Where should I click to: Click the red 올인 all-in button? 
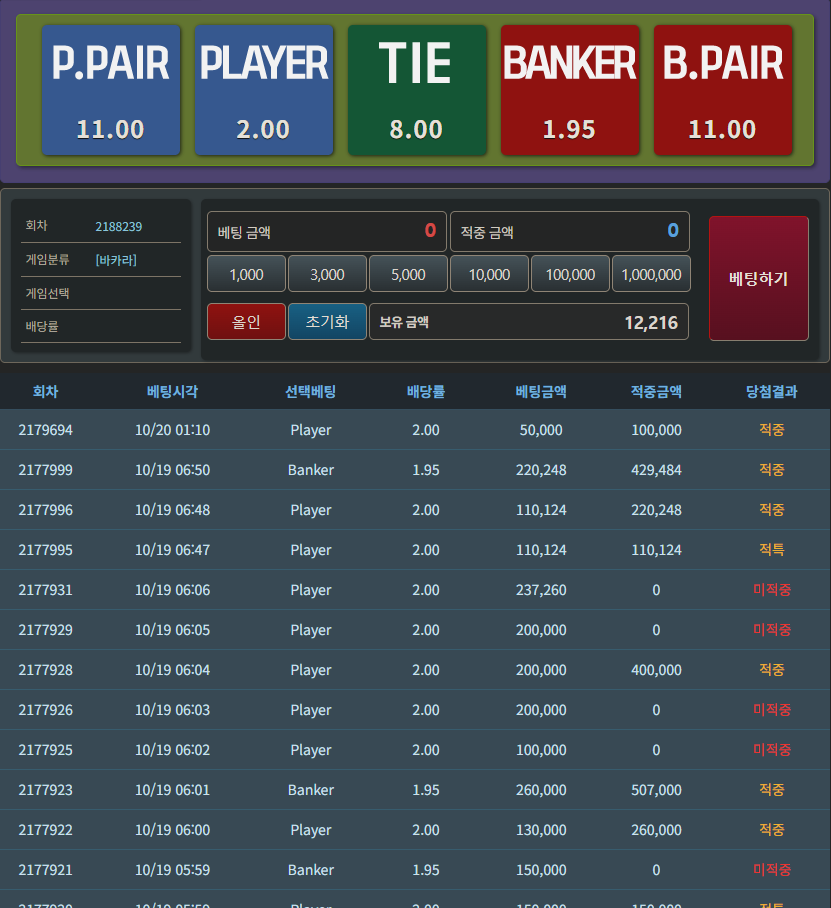point(246,321)
